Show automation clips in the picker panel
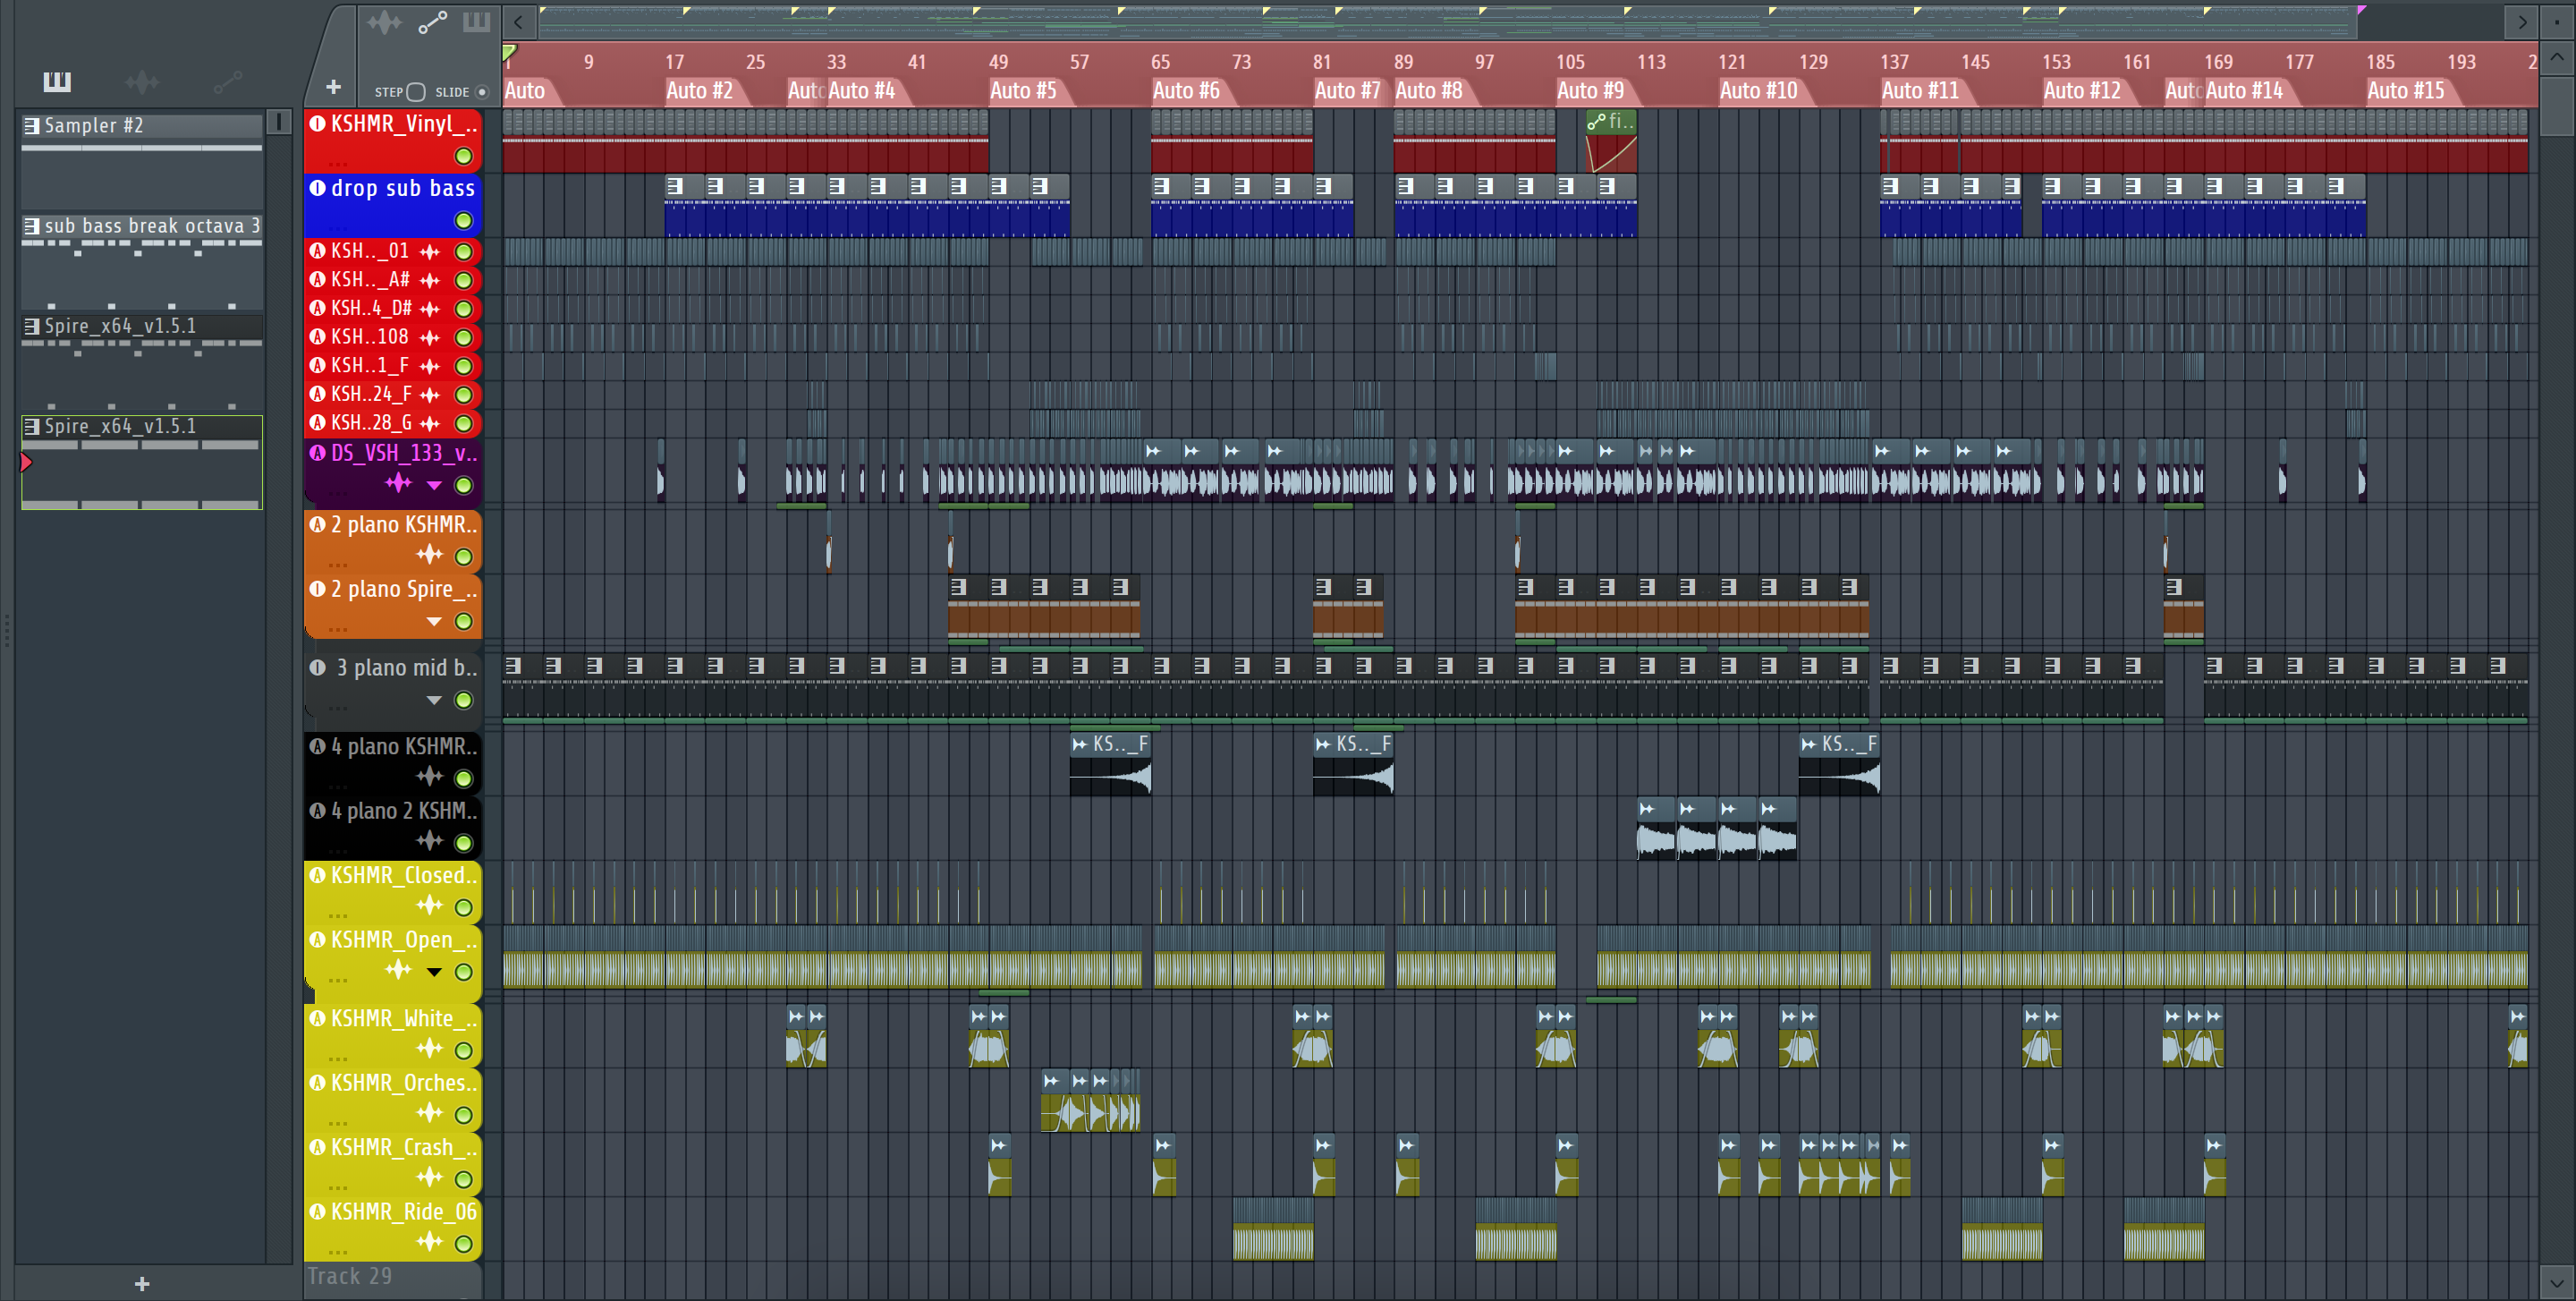The width and height of the screenshot is (2576, 1301). (x=227, y=81)
